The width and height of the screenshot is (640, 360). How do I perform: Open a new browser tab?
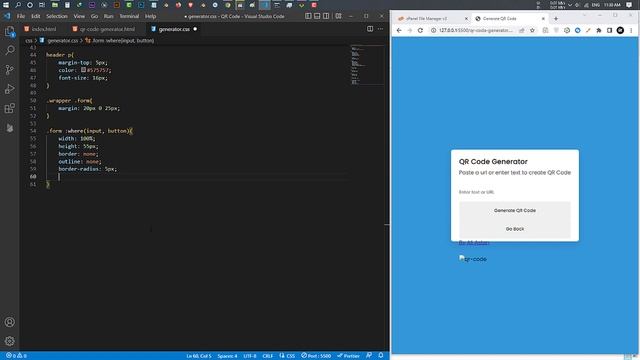pyautogui.click(x=556, y=19)
